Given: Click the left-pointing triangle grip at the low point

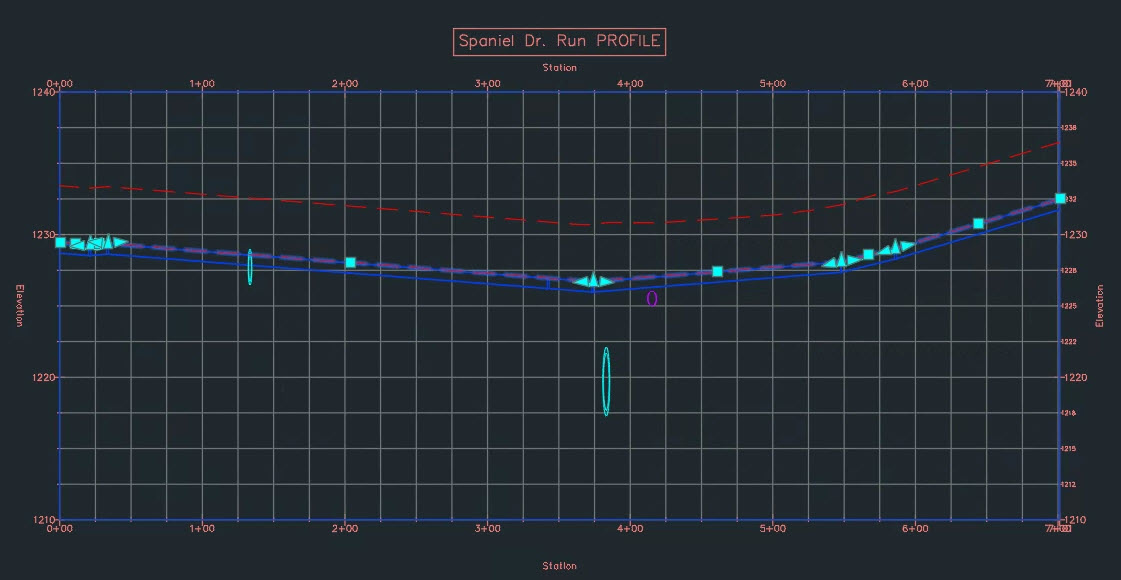Looking at the screenshot, I should click(x=581, y=282).
